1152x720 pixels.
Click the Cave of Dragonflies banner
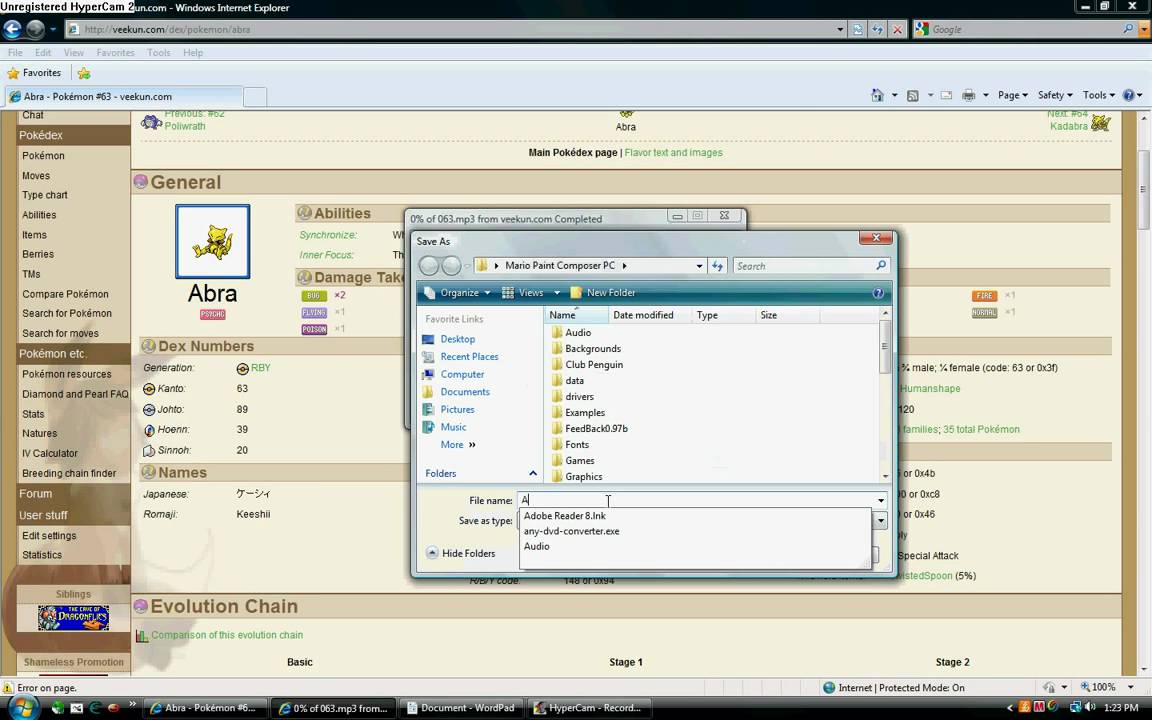tap(73, 618)
